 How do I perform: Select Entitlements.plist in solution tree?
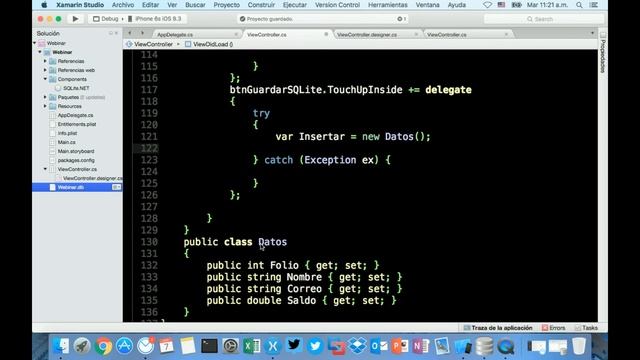(77, 124)
